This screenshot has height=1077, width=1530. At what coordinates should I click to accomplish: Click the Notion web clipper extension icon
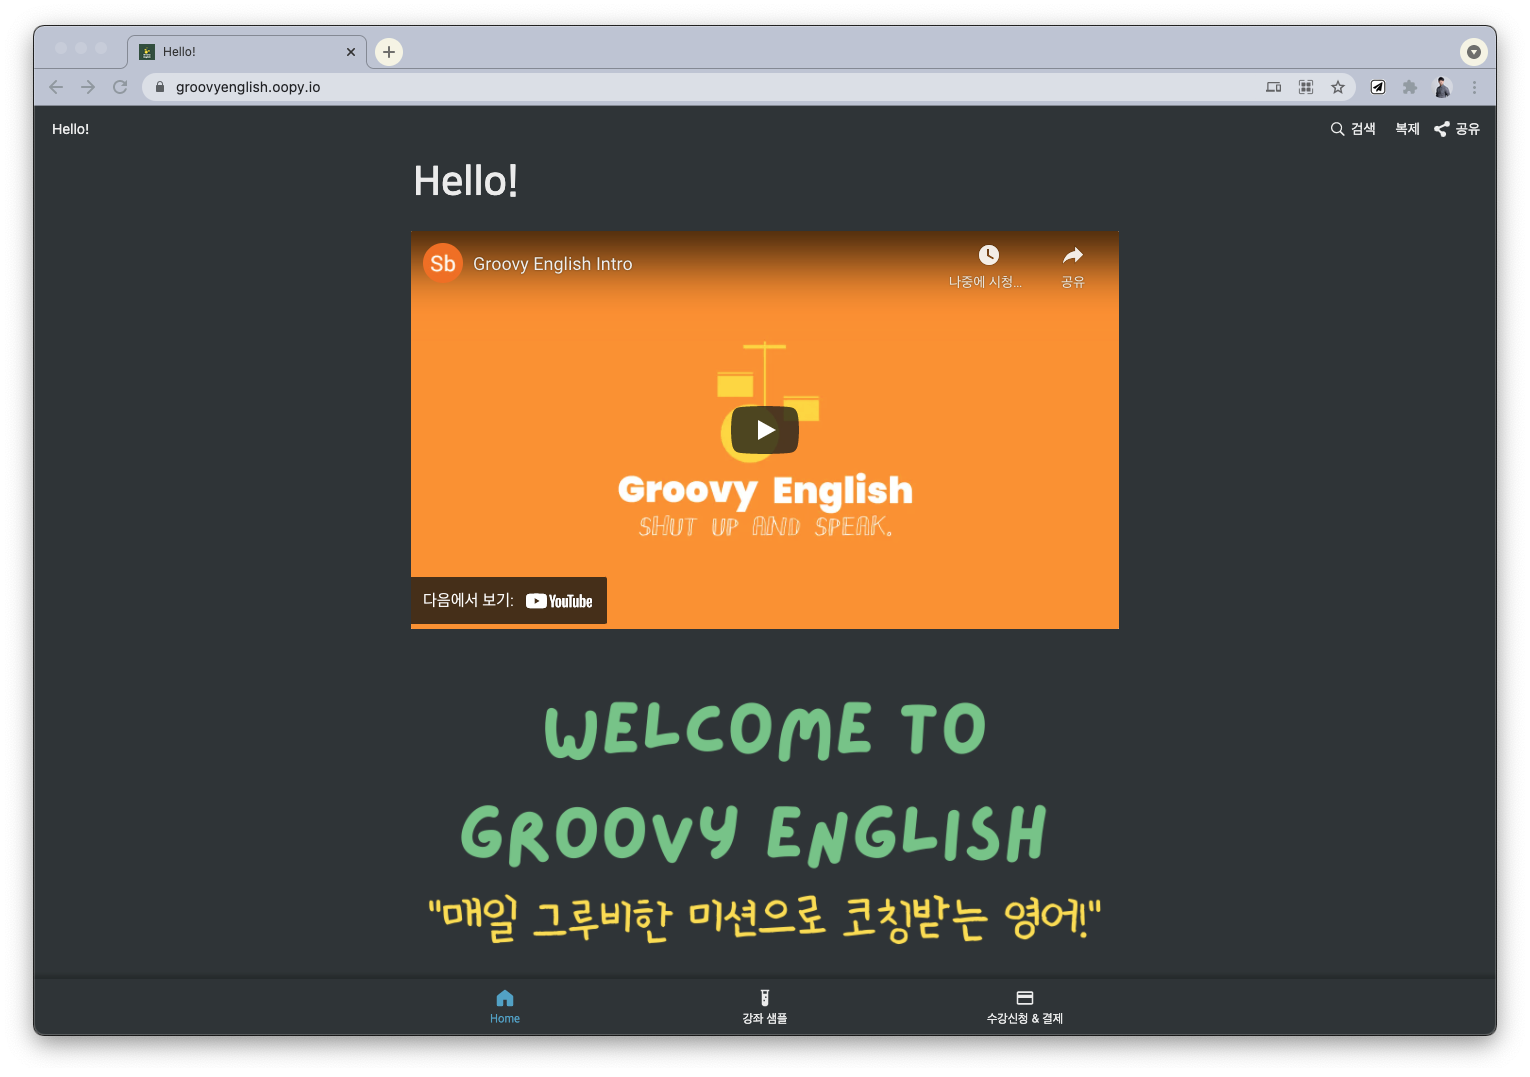click(1378, 87)
